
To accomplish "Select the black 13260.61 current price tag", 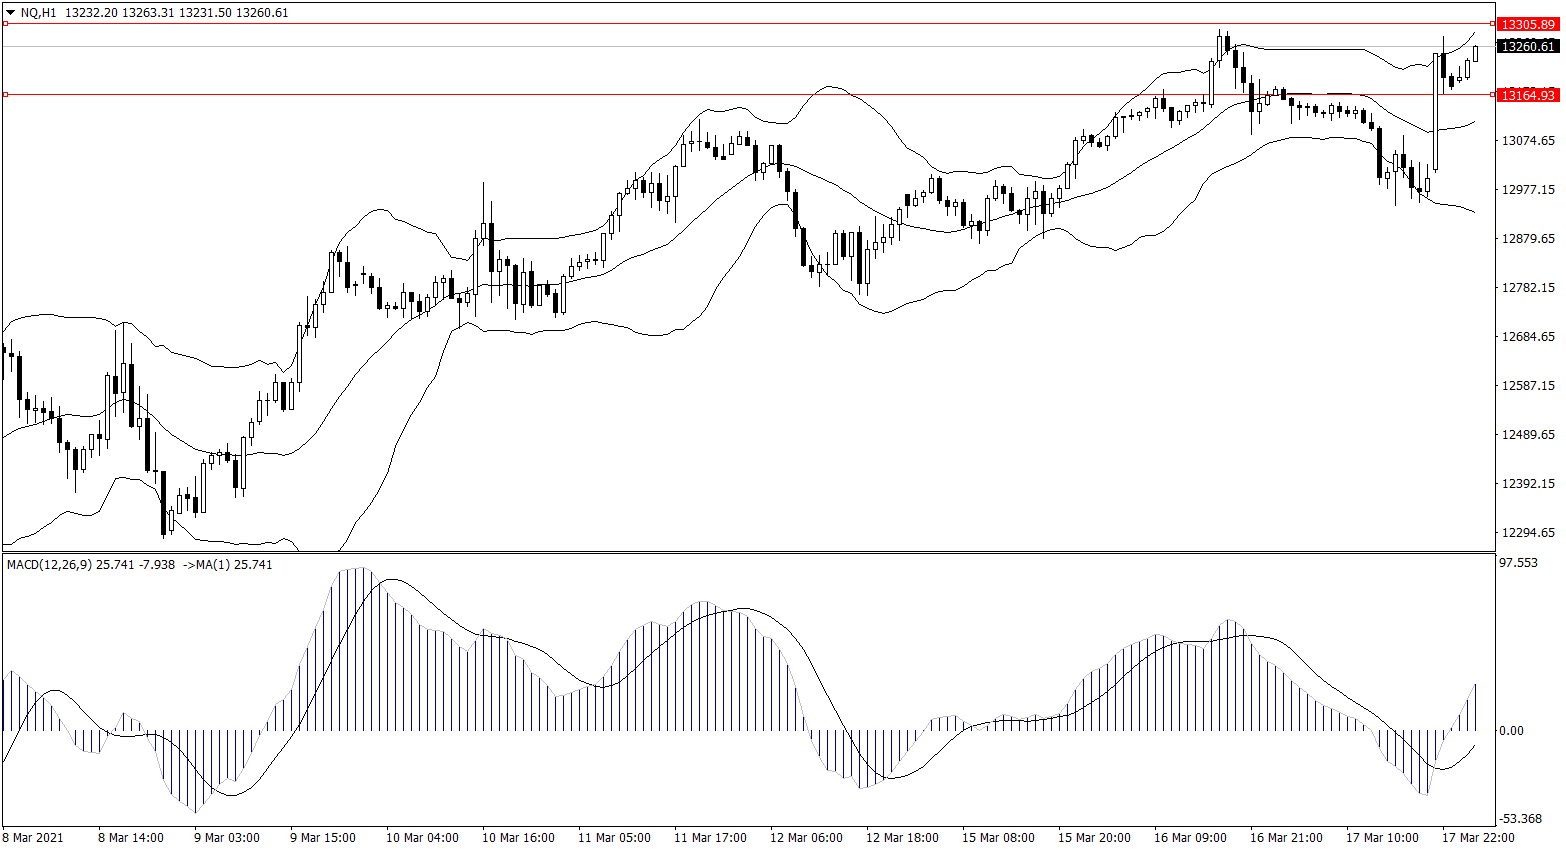I will tap(1528, 46).
